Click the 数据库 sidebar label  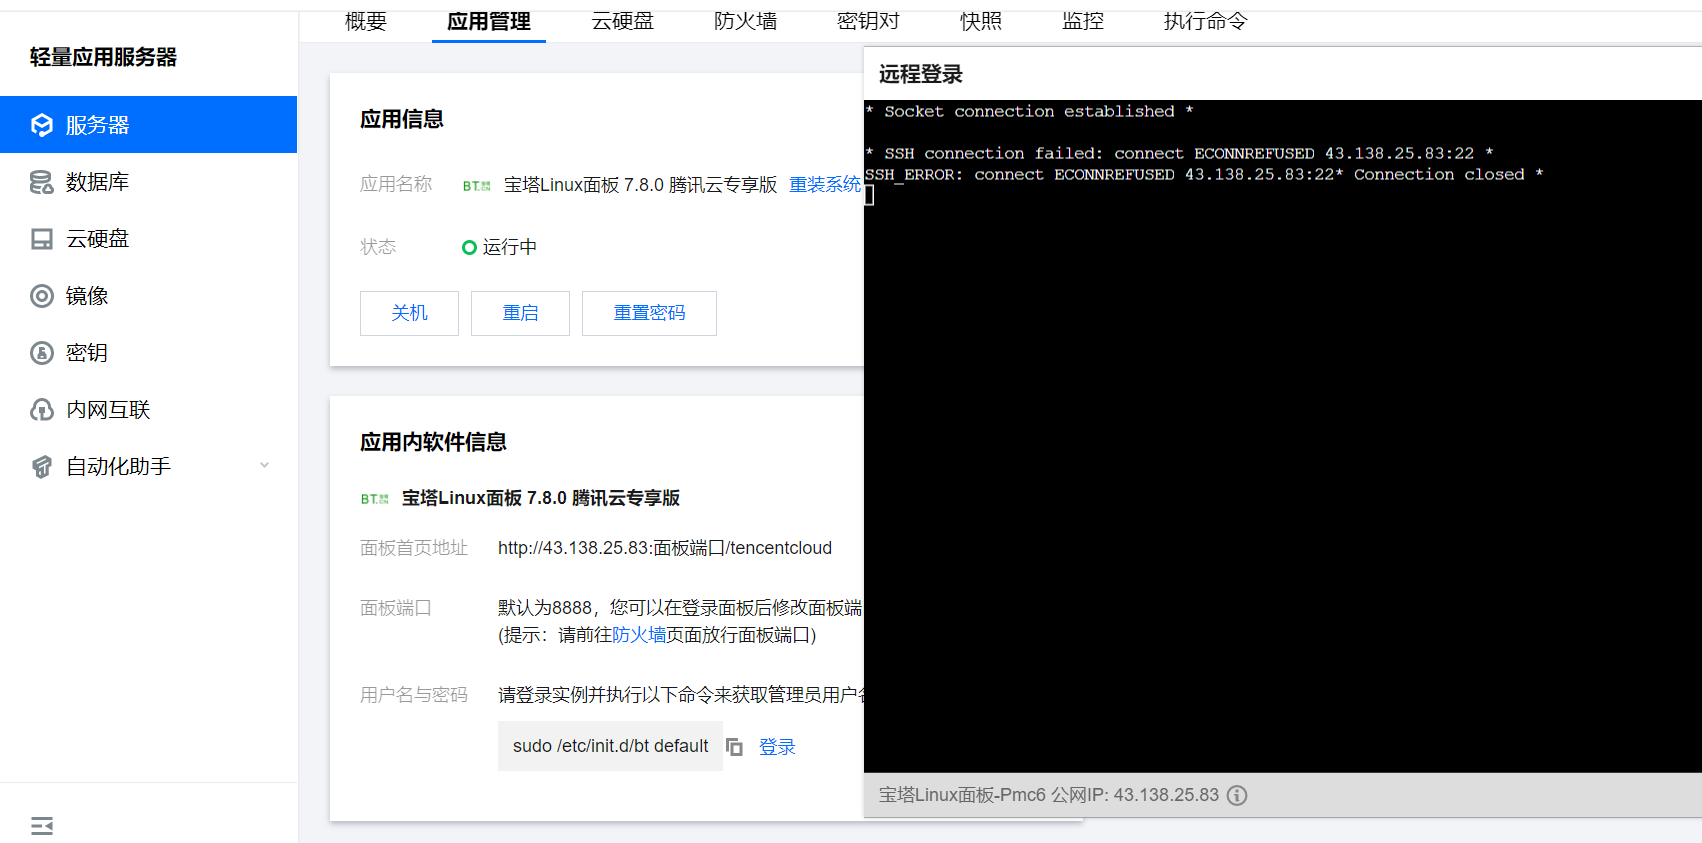[97, 182]
